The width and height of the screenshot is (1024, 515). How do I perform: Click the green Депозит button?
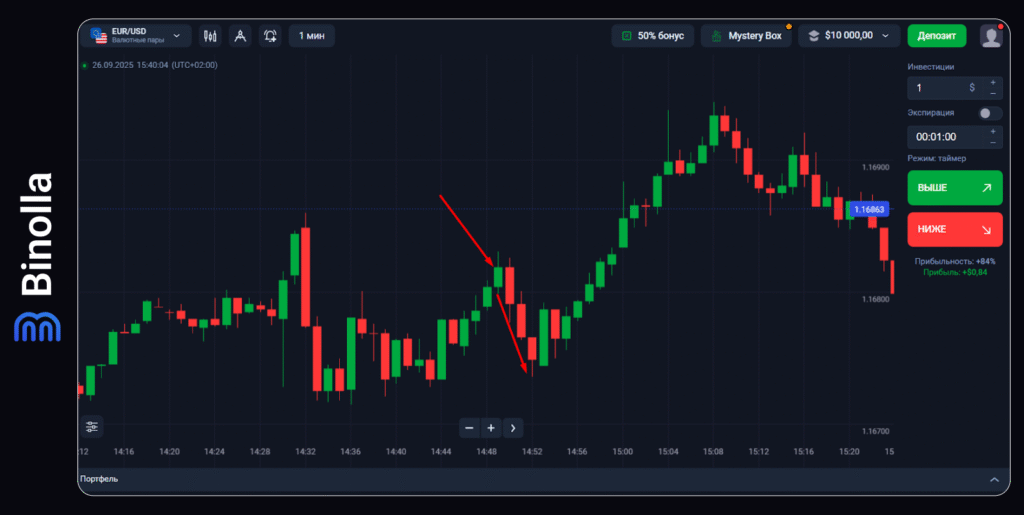click(x=936, y=36)
